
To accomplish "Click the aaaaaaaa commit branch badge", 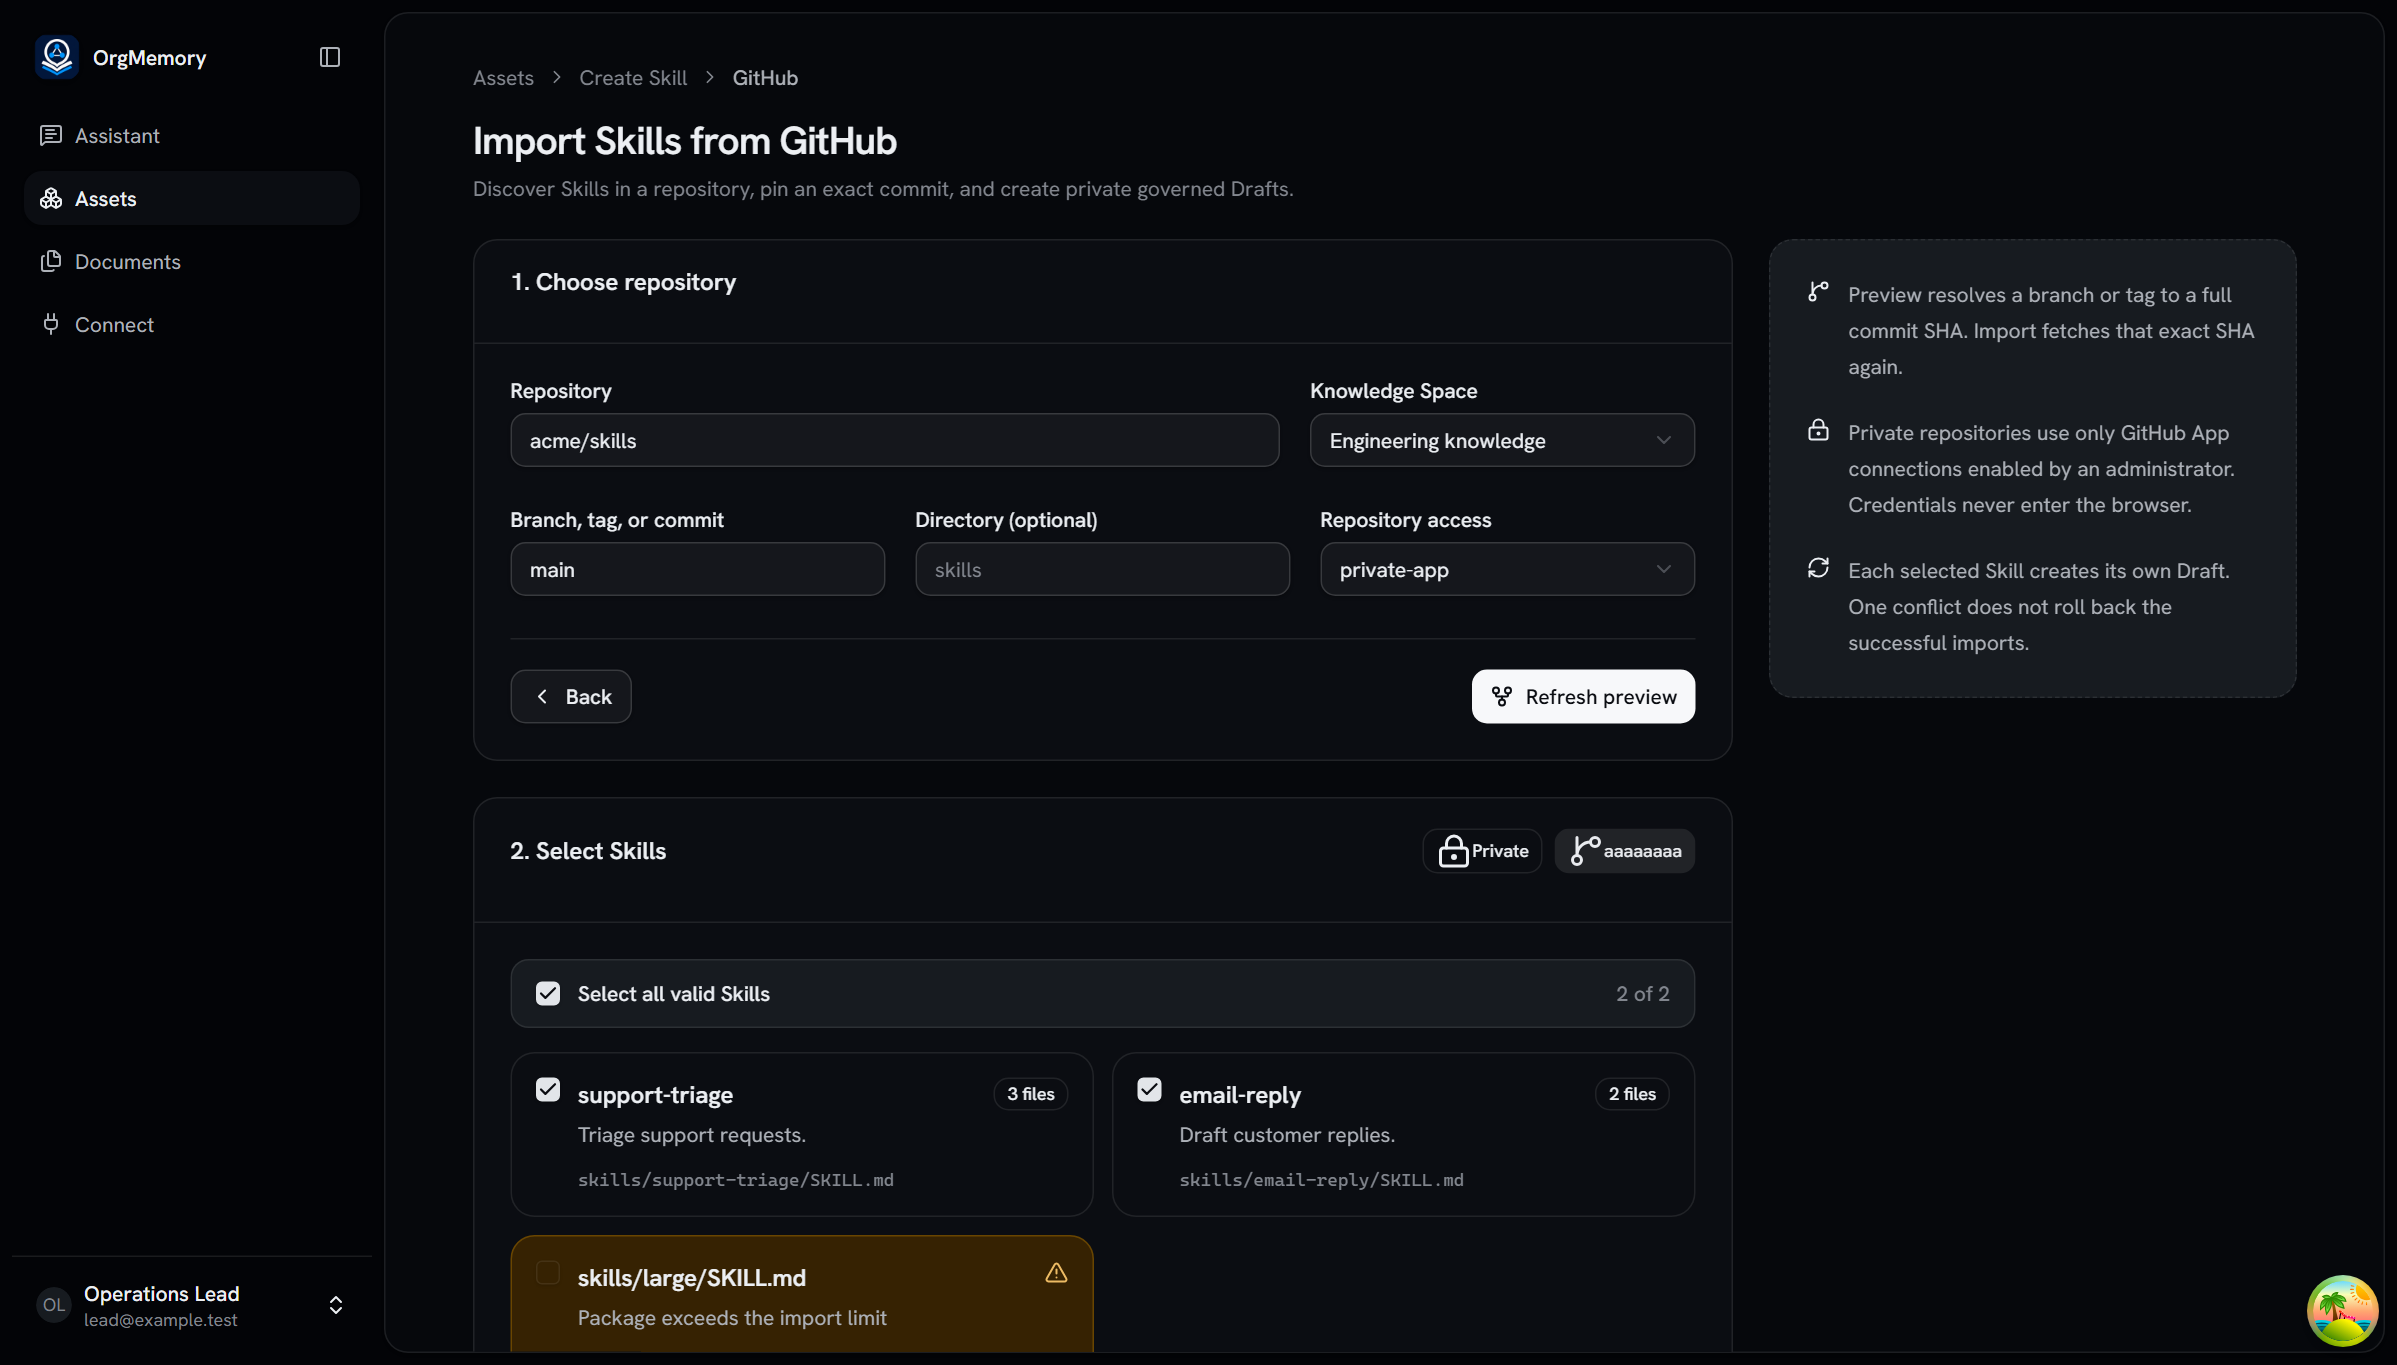I will pyautogui.click(x=1624, y=851).
